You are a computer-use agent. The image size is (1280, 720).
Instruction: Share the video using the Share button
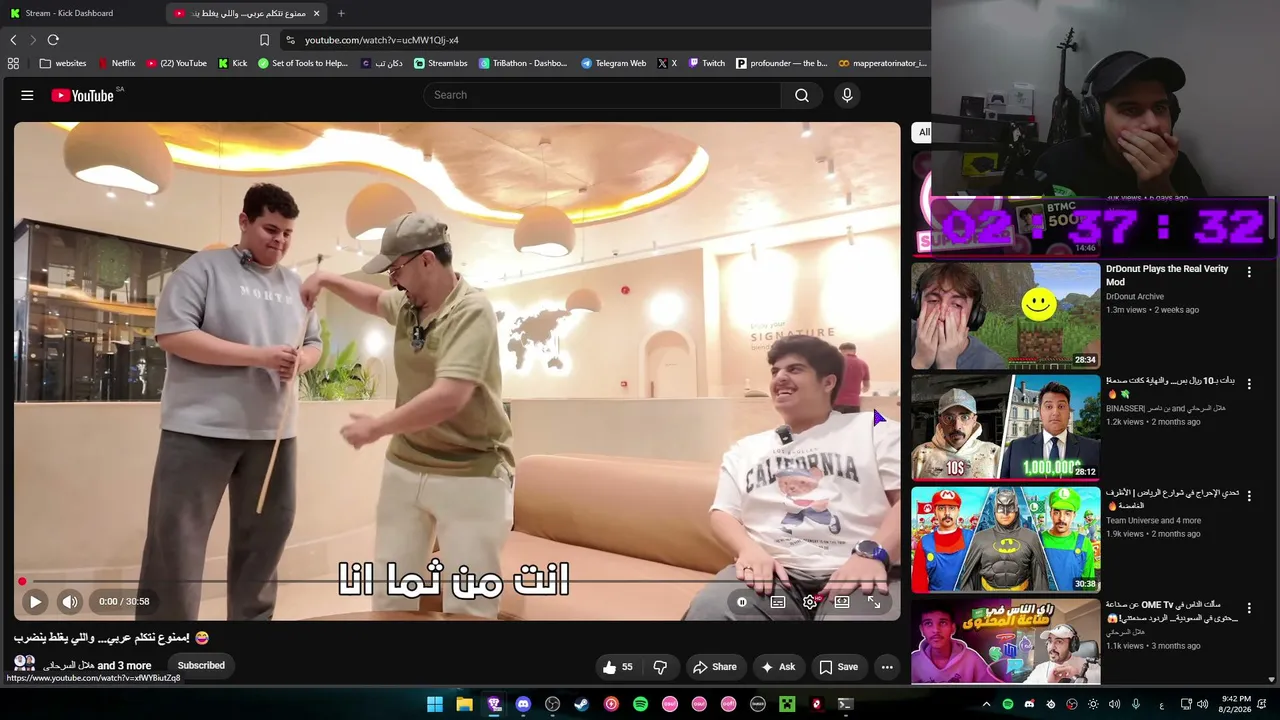click(715, 667)
